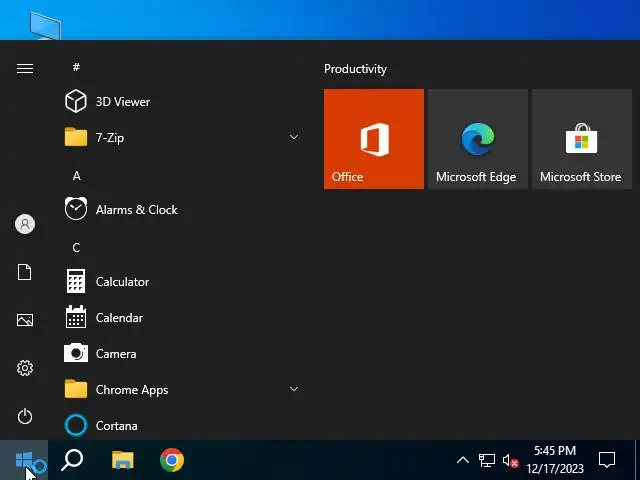Select the 7-Zip label
This screenshot has width=640, height=480.
(x=110, y=138)
